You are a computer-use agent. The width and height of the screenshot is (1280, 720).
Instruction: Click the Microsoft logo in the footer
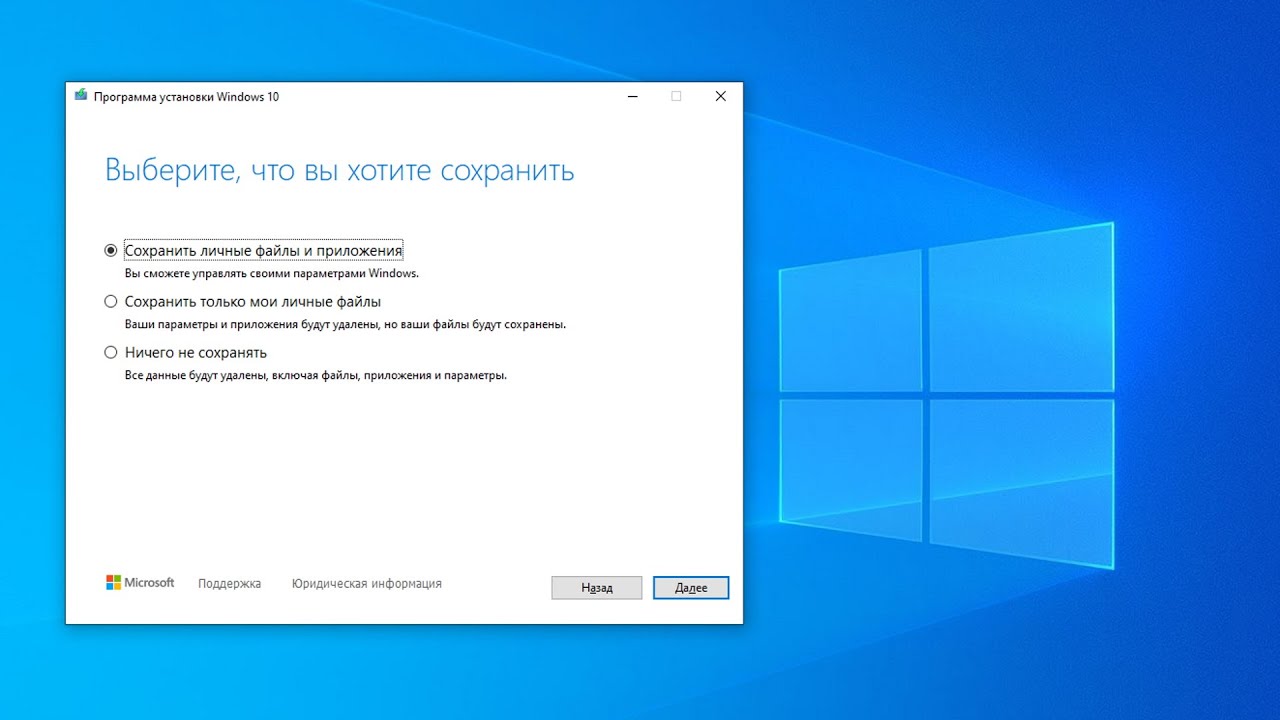pyautogui.click(x=140, y=583)
